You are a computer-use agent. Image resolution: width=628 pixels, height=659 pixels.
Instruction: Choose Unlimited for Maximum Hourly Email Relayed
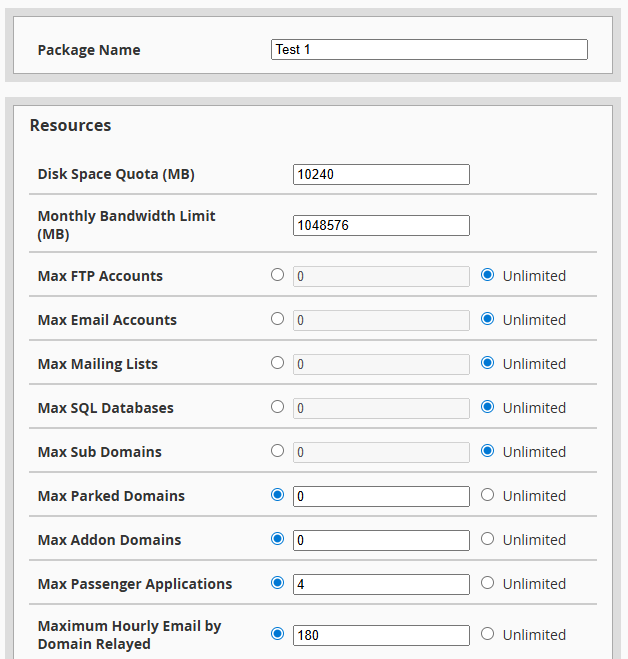[x=487, y=634]
